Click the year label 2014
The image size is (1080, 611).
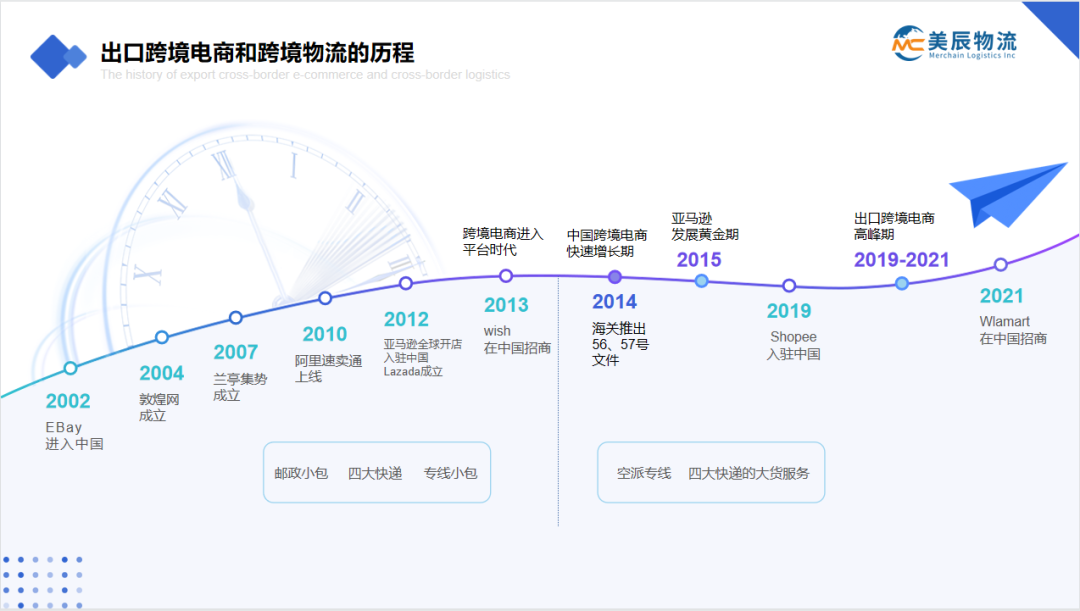click(x=615, y=302)
